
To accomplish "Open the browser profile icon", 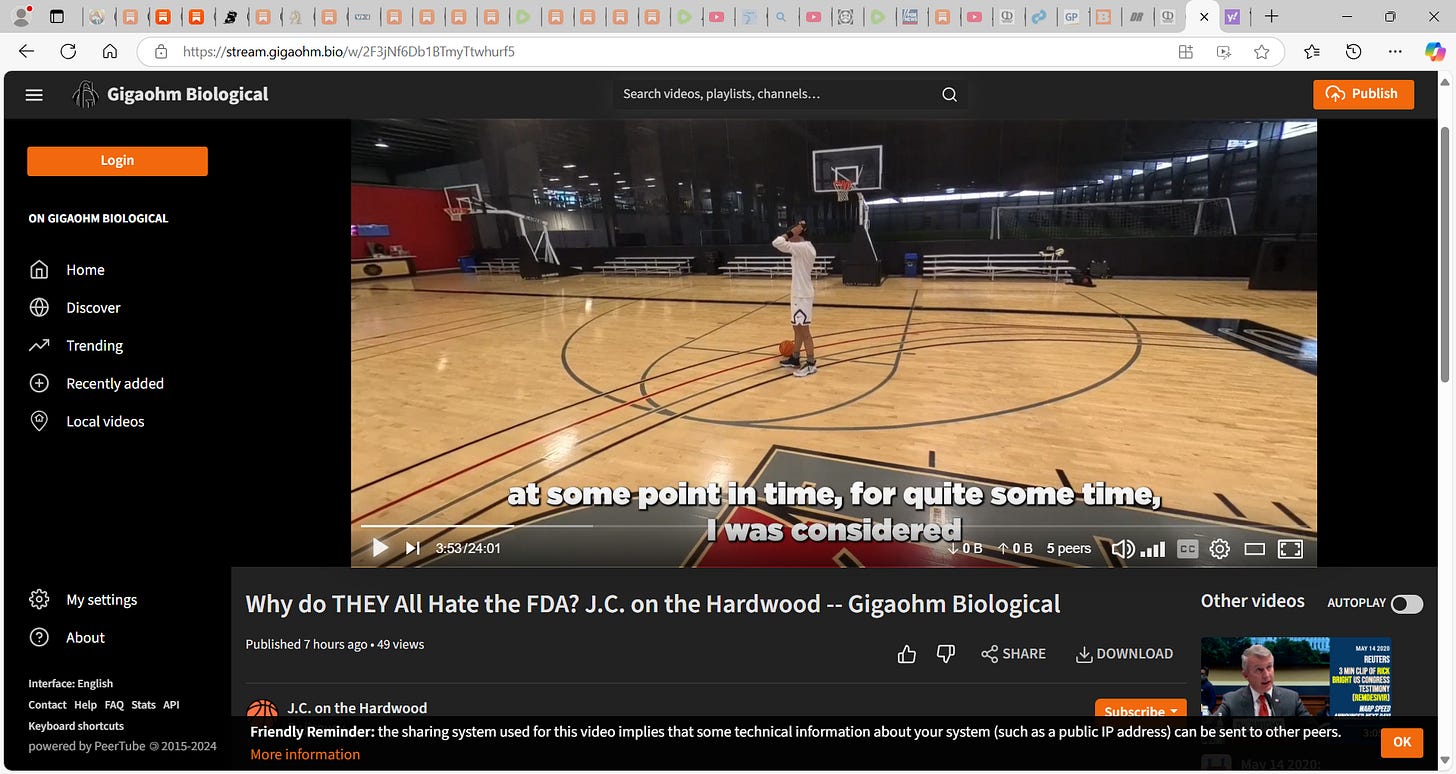I will click(x=19, y=16).
